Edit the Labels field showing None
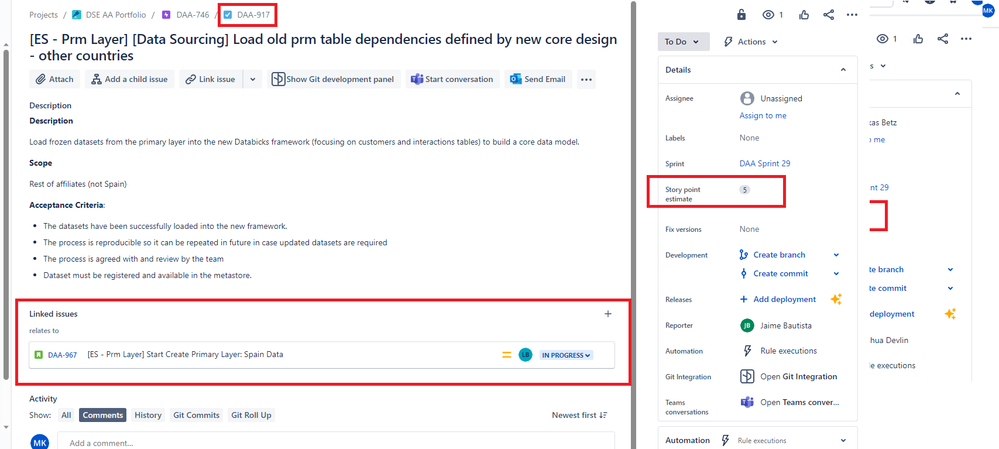This screenshot has width=999, height=449. point(749,138)
